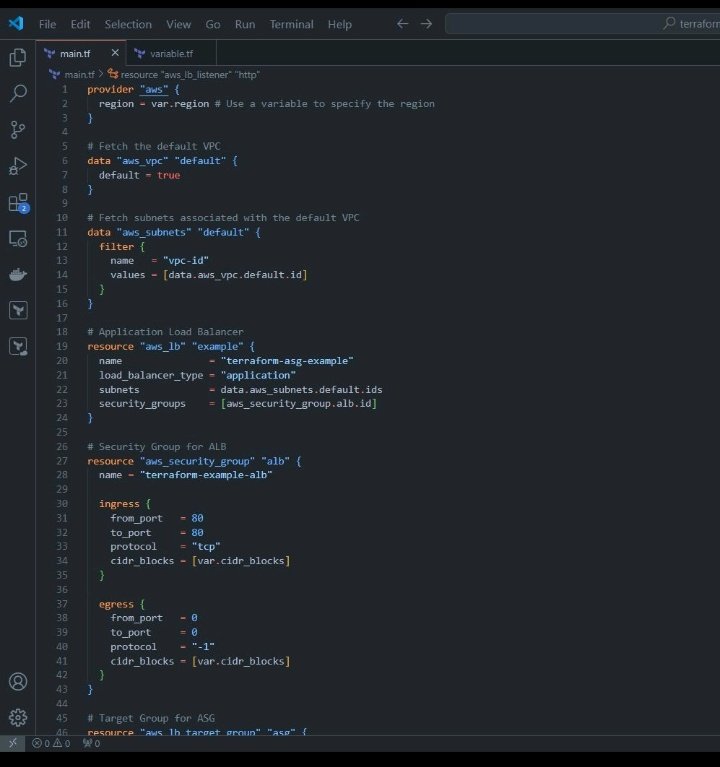This screenshot has height=767, width=720.
Task: Click 'ingress' block keyword
Action: [119, 504]
